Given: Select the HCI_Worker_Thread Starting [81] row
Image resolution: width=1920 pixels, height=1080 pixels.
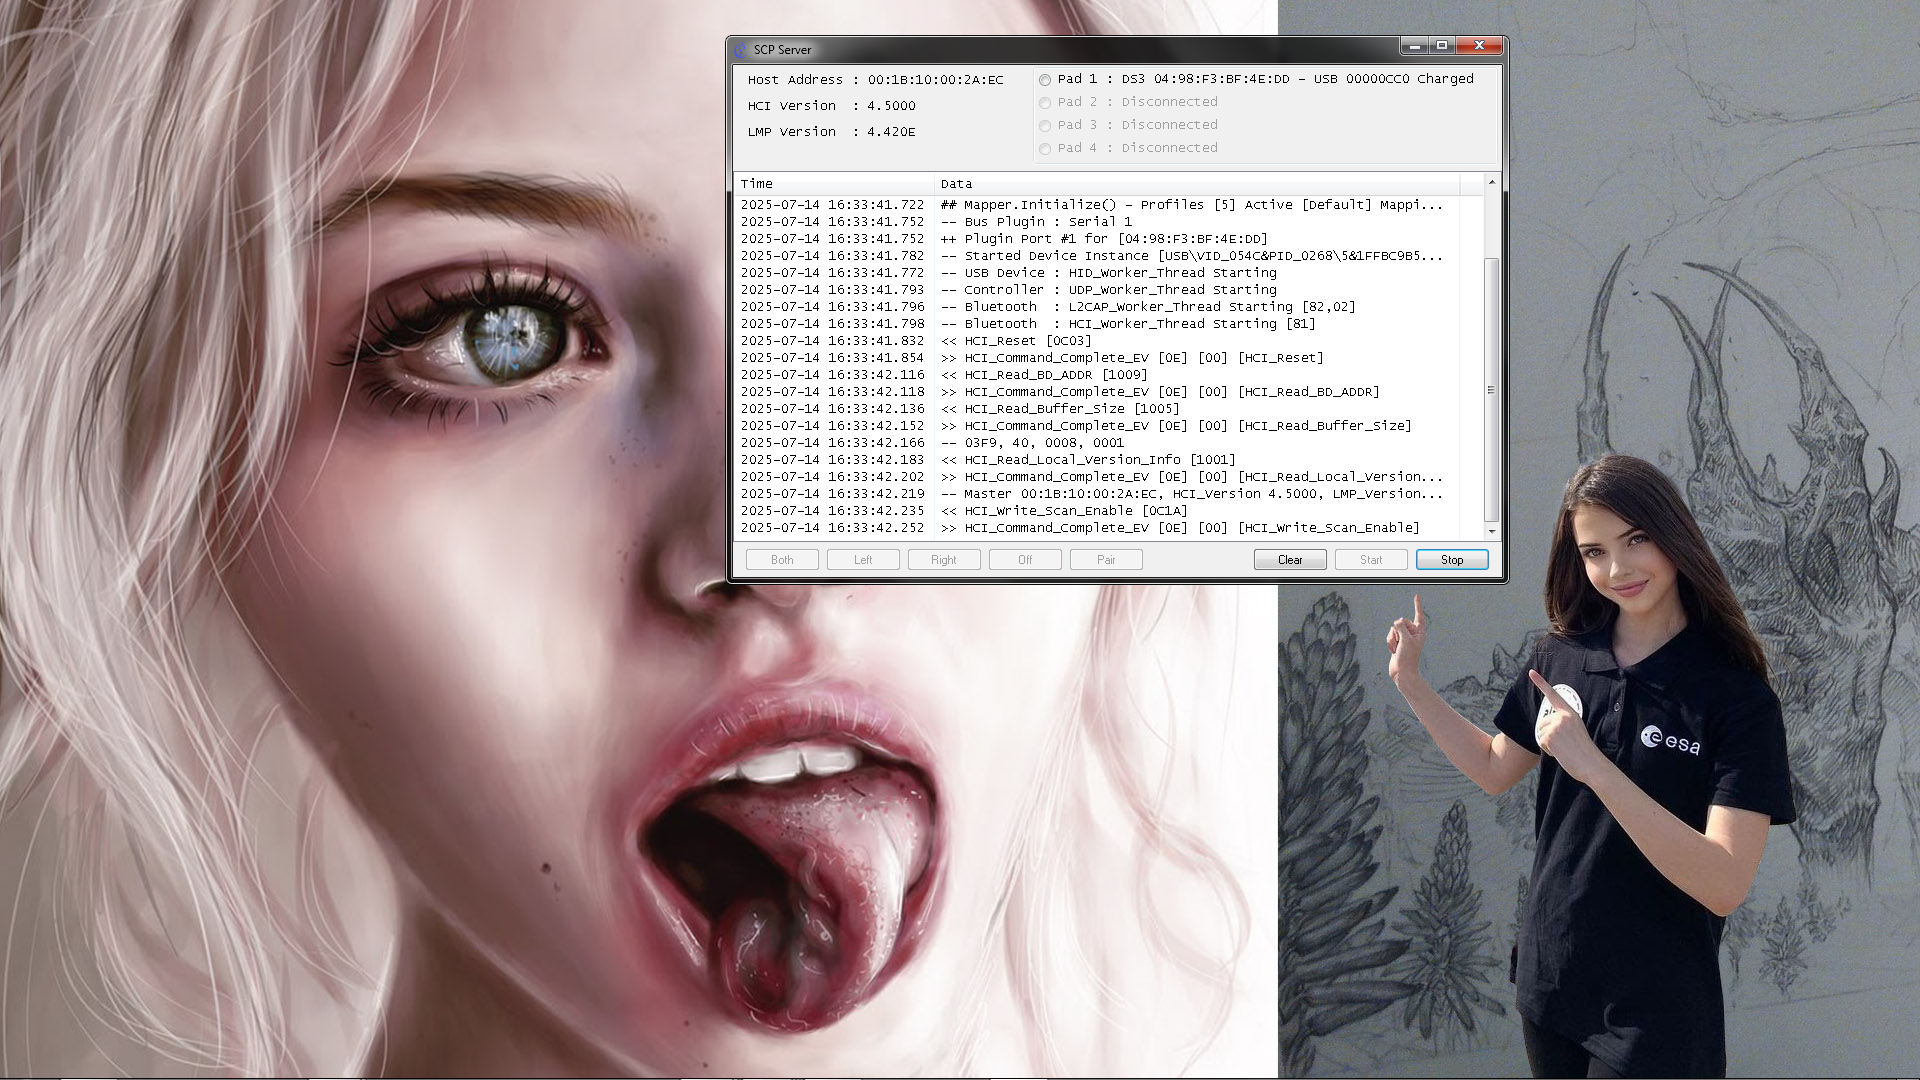Looking at the screenshot, I should (1096, 324).
